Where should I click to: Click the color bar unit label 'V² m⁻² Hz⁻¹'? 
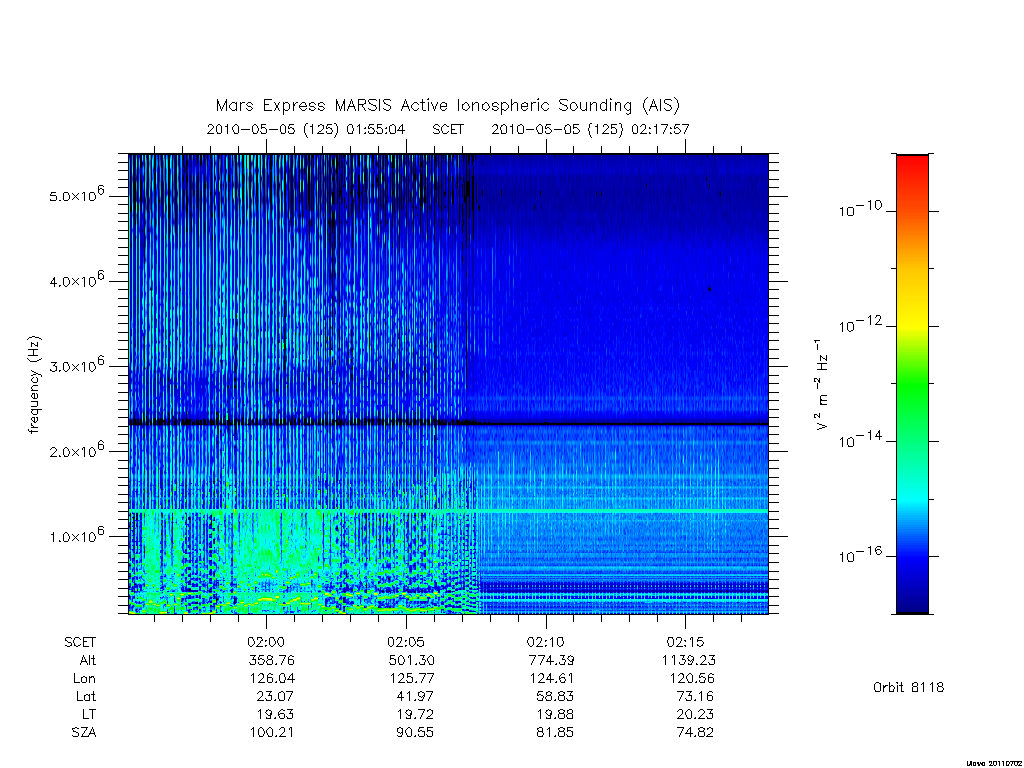821,385
